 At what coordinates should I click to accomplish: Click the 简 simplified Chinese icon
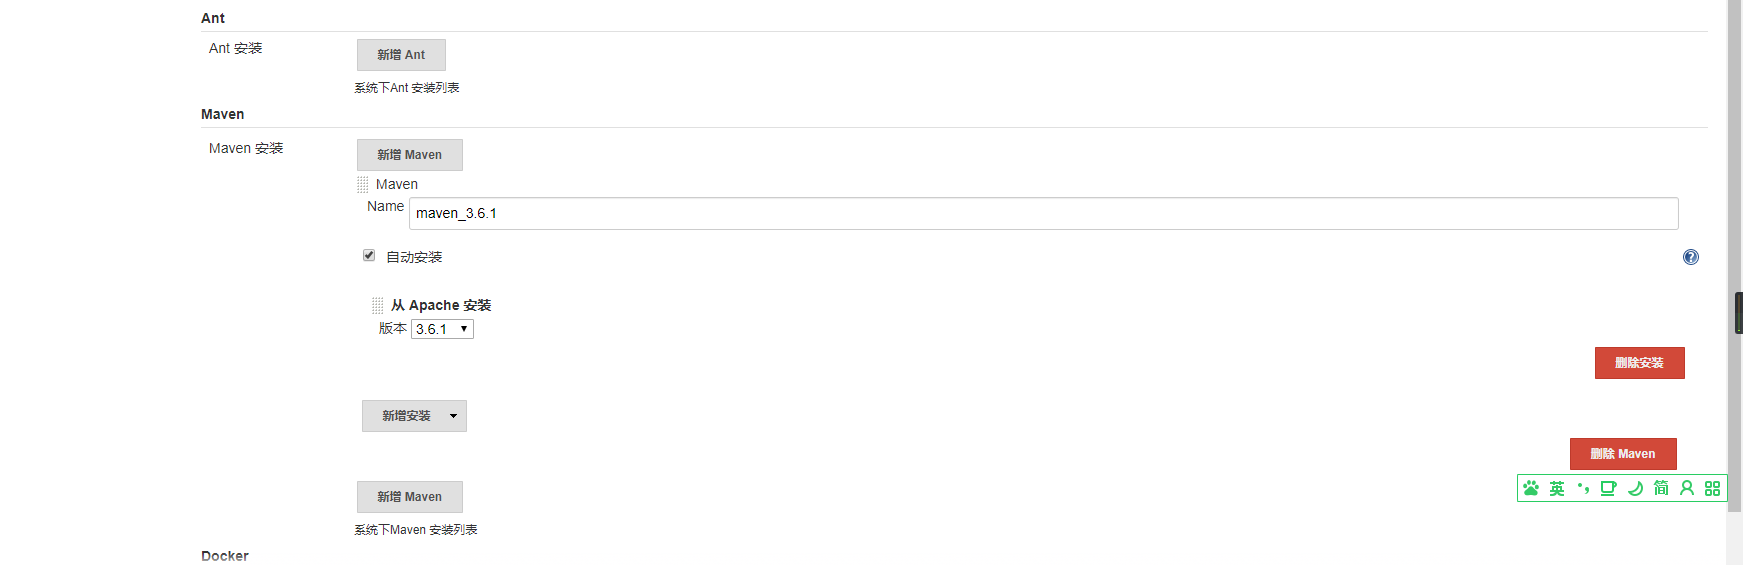pyautogui.click(x=1661, y=488)
